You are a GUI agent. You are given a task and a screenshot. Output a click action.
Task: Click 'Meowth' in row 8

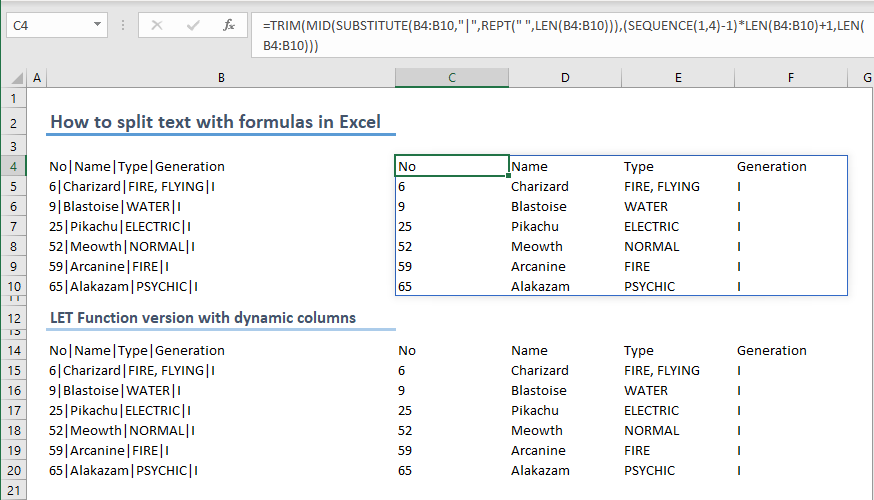pyautogui.click(x=536, y=246)
